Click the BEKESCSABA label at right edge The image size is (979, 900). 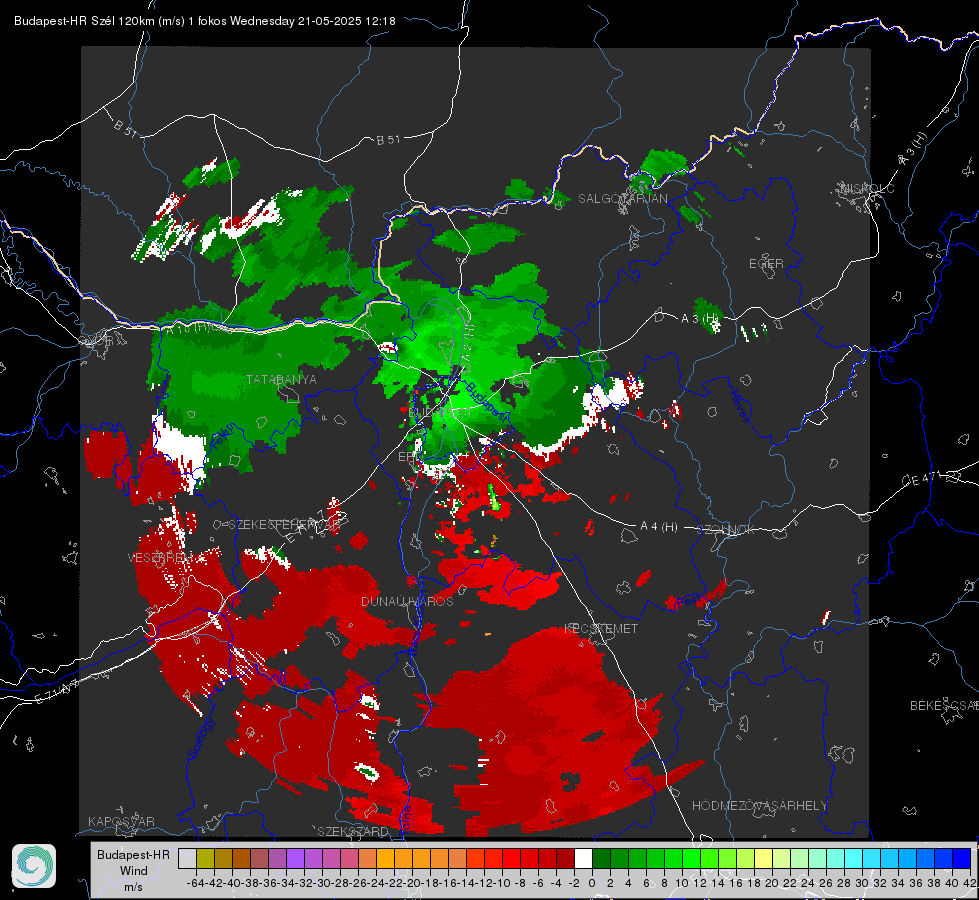pyautogui.click(x=944, y=705)
